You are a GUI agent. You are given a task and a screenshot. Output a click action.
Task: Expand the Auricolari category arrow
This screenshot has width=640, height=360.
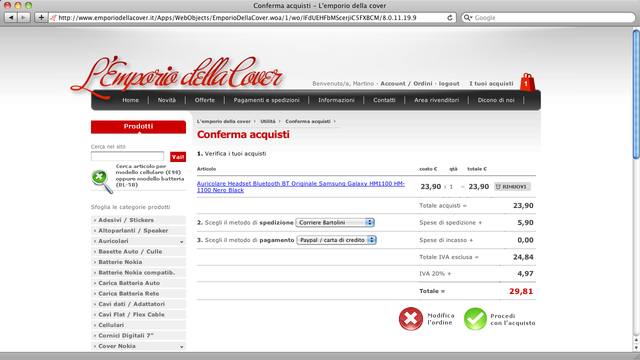pyautogui.click(x=182, y=241)
